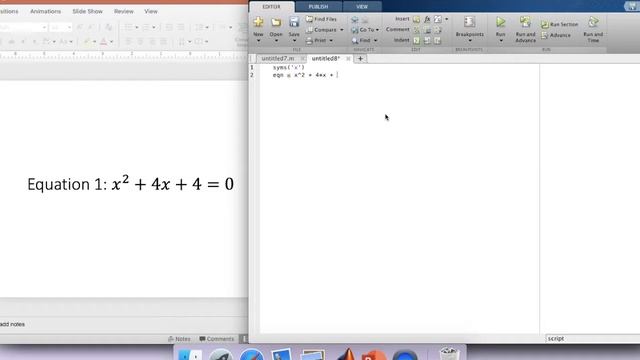Click the Breakpoints icon
640x360 pixels.
pos(469,22)
